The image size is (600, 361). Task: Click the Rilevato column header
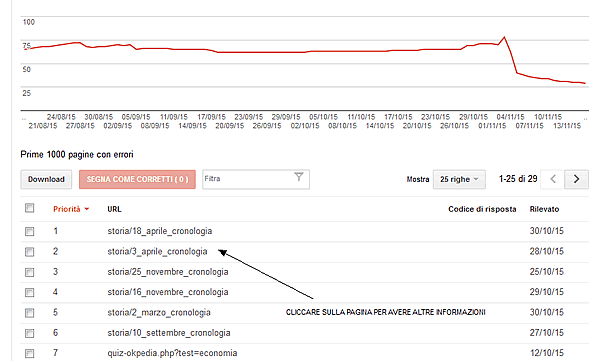pos(544,209)
